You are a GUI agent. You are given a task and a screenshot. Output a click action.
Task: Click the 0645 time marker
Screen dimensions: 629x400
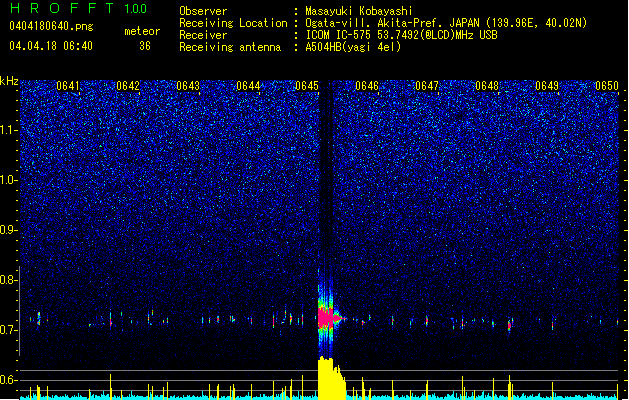tap(307, 86)
